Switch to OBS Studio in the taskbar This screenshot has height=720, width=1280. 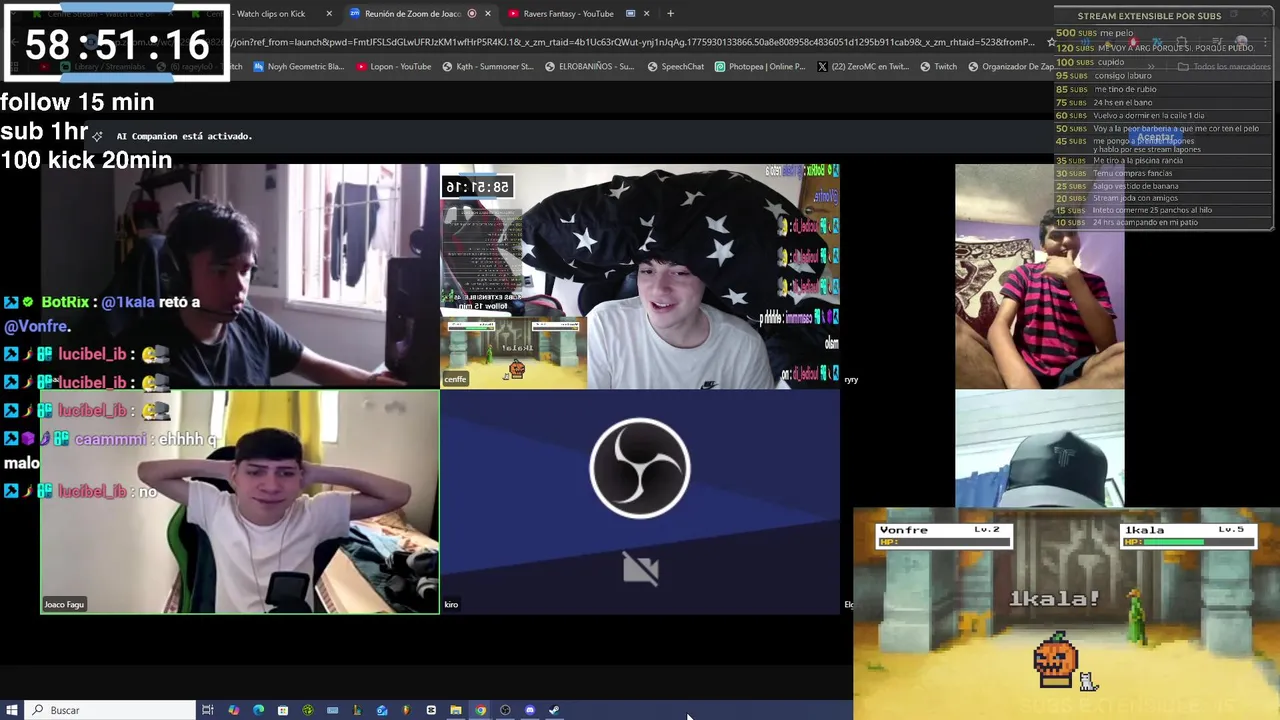505,710
